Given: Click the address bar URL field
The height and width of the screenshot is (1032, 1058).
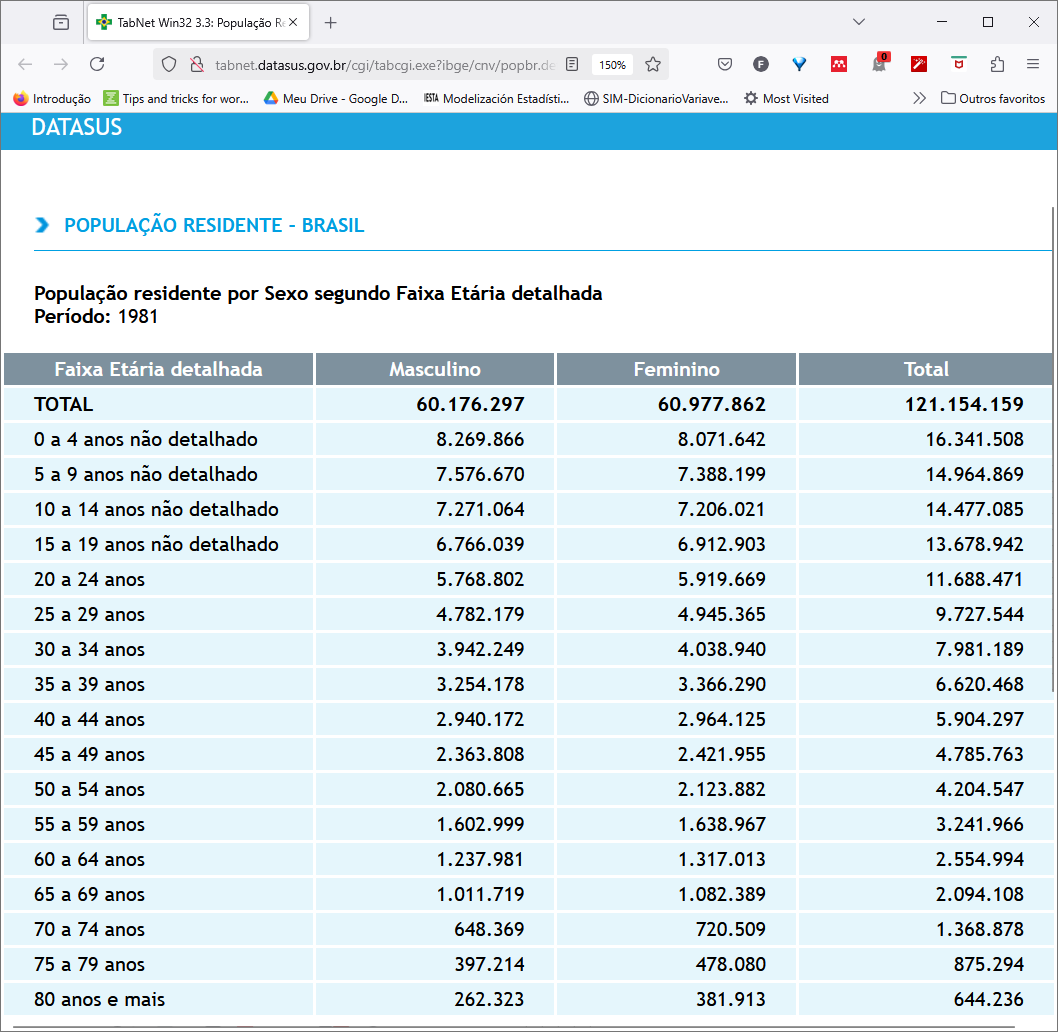Looking at the screenshot, I should [x=385, y=64].
